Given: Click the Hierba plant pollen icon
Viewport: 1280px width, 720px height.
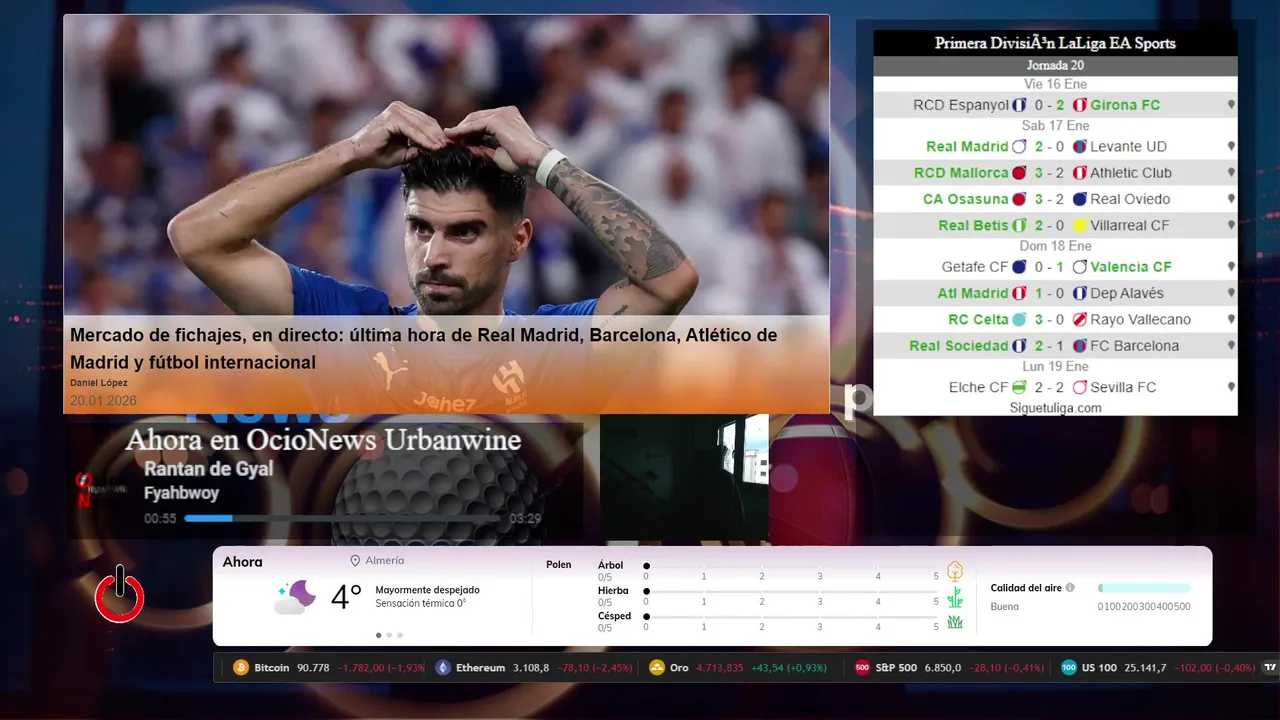Looking at the screenshot, I should (x=955, y=597).
